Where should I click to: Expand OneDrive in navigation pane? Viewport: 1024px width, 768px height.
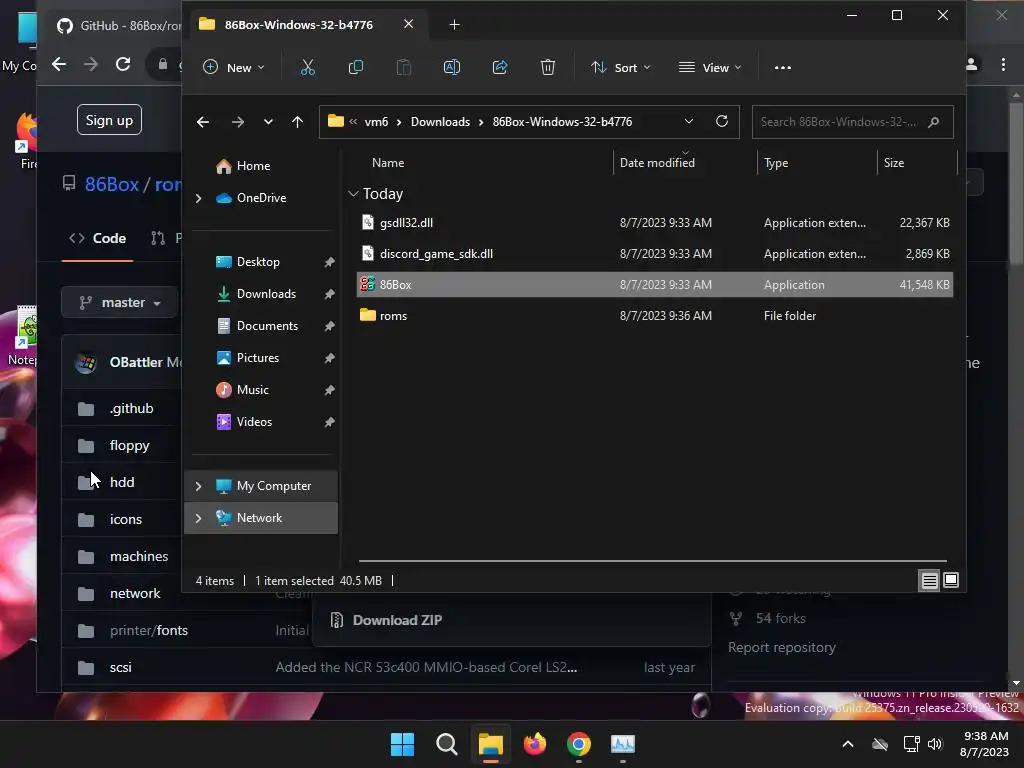click(x=199, y=198)
